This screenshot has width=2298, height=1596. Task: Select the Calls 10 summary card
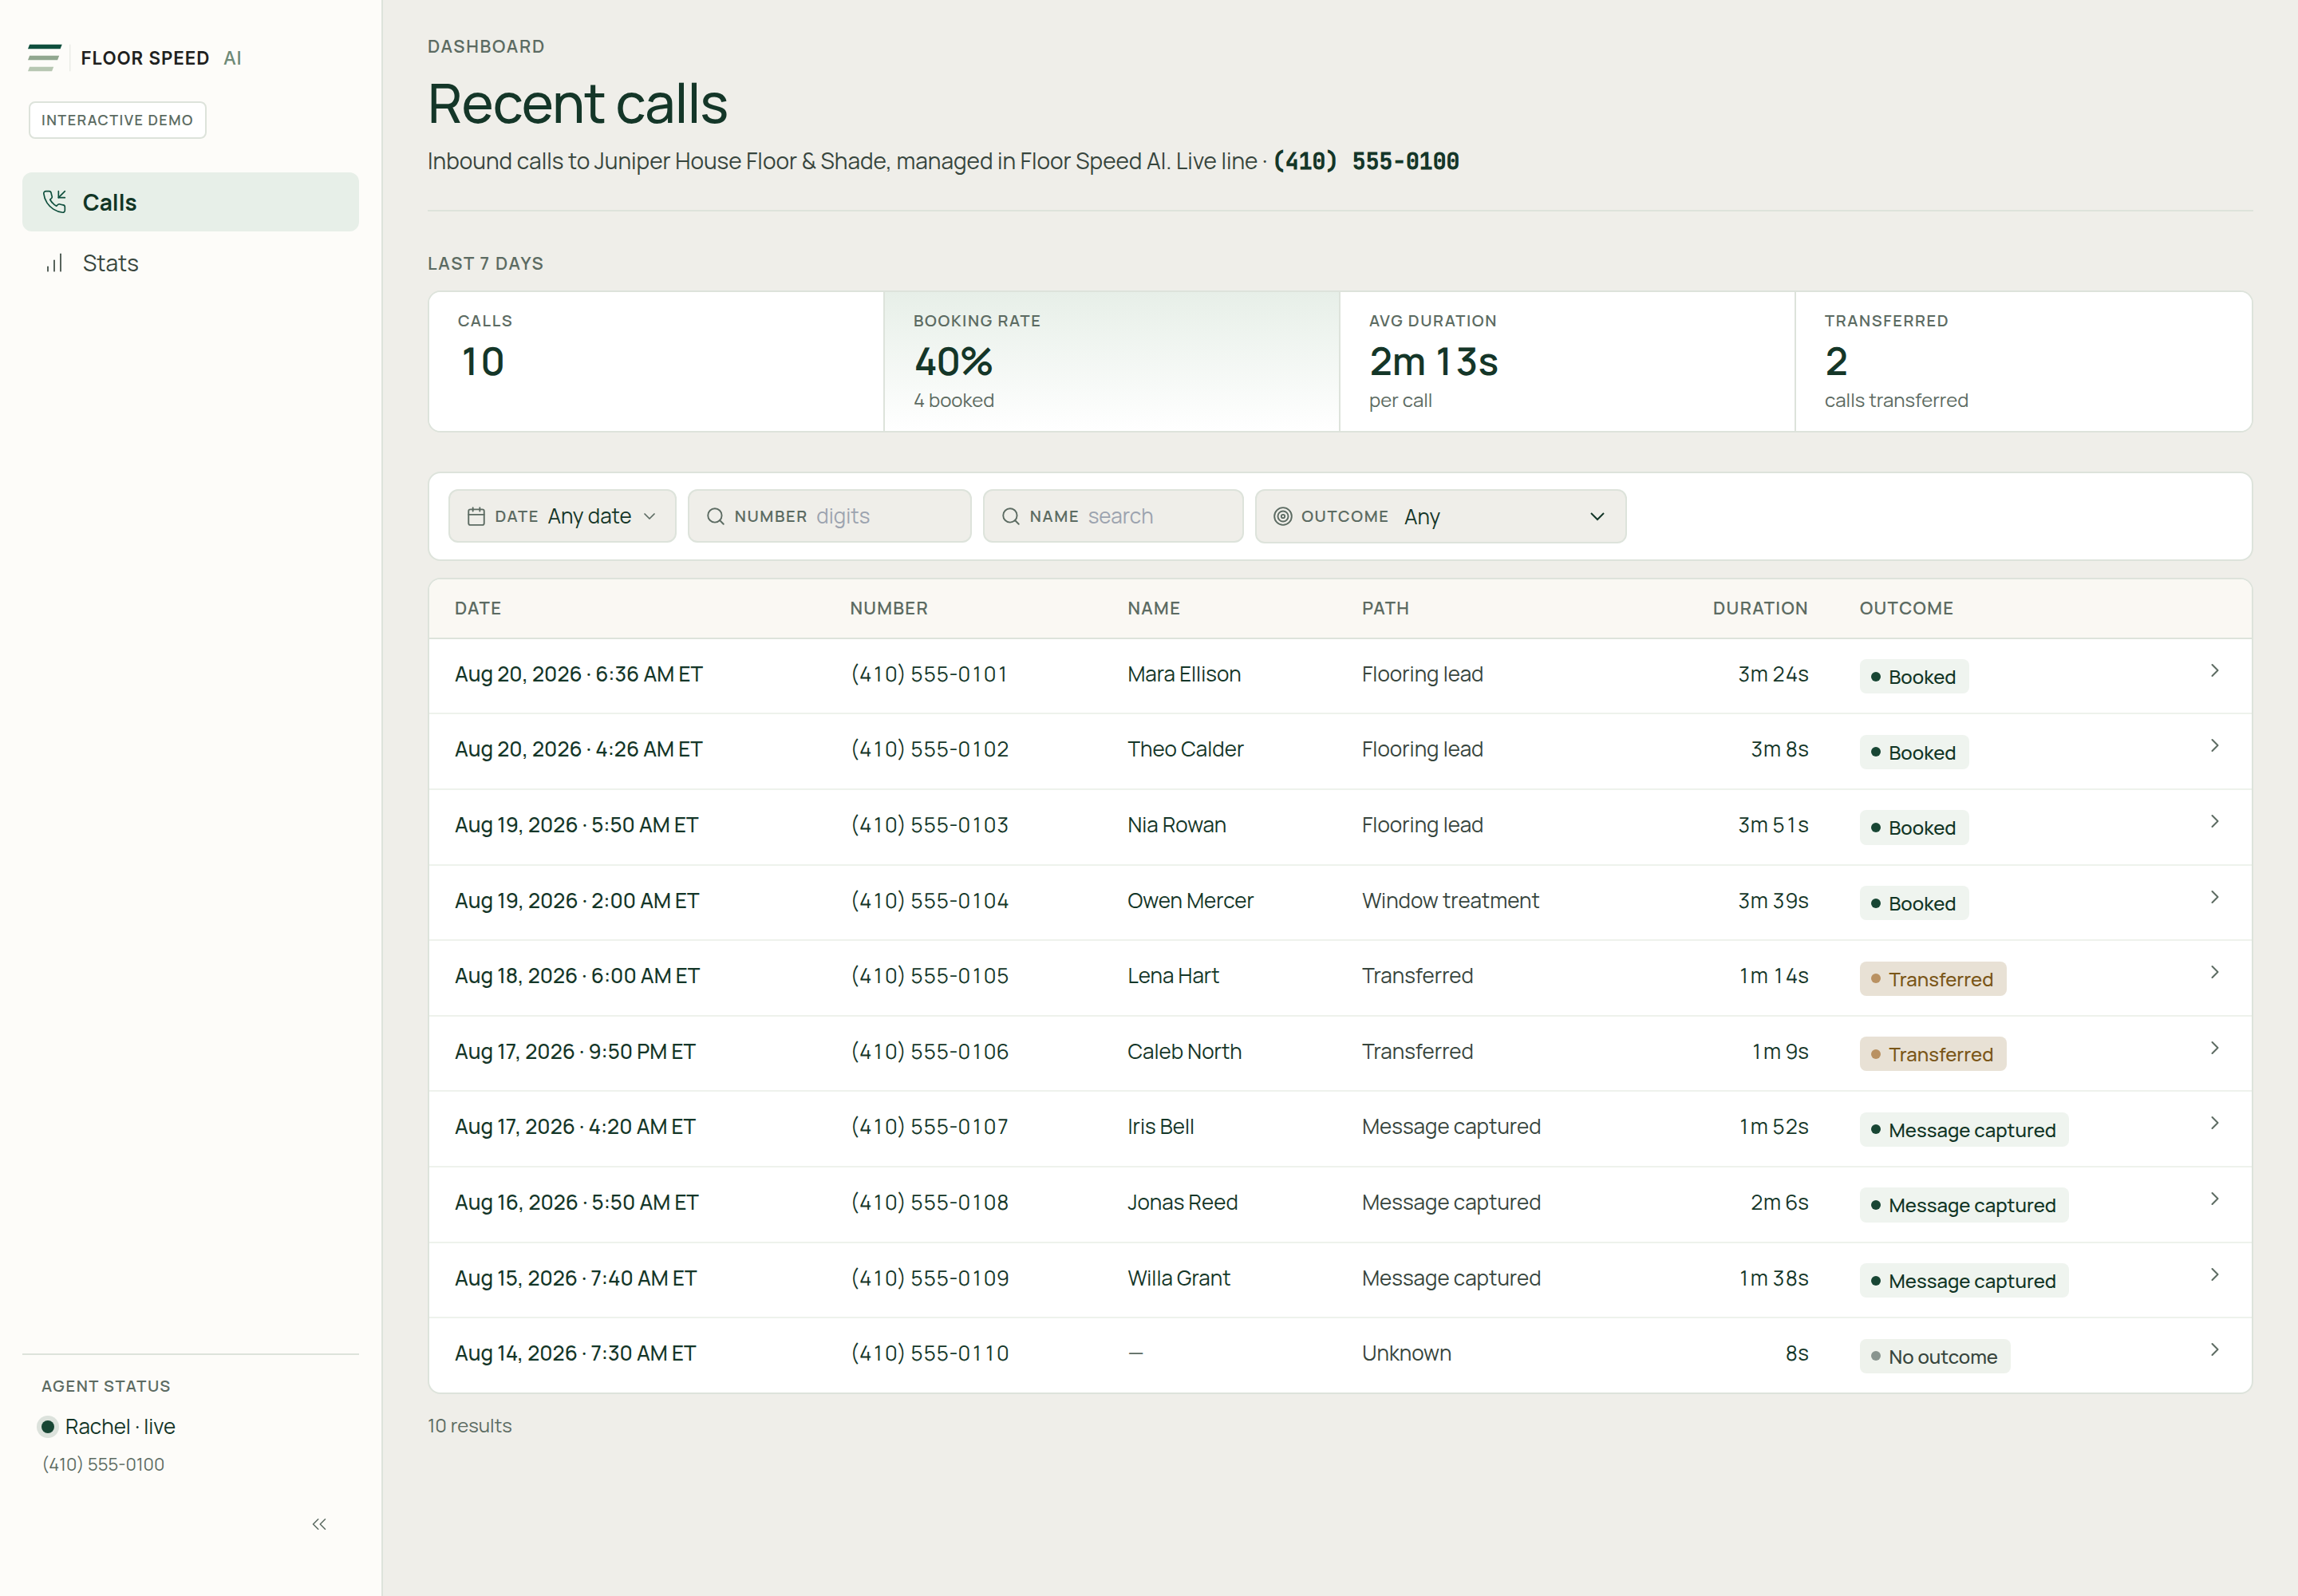coord(656,362)
